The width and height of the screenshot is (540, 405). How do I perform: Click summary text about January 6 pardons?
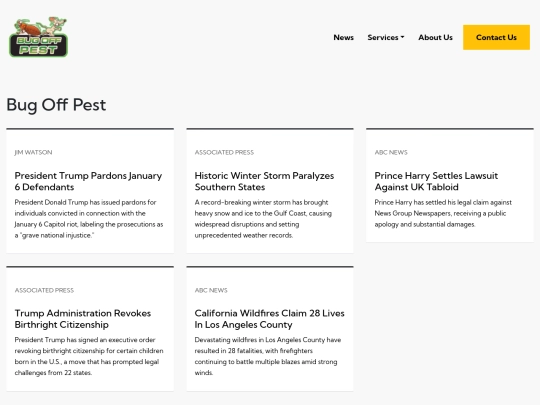tap(89, 219)
